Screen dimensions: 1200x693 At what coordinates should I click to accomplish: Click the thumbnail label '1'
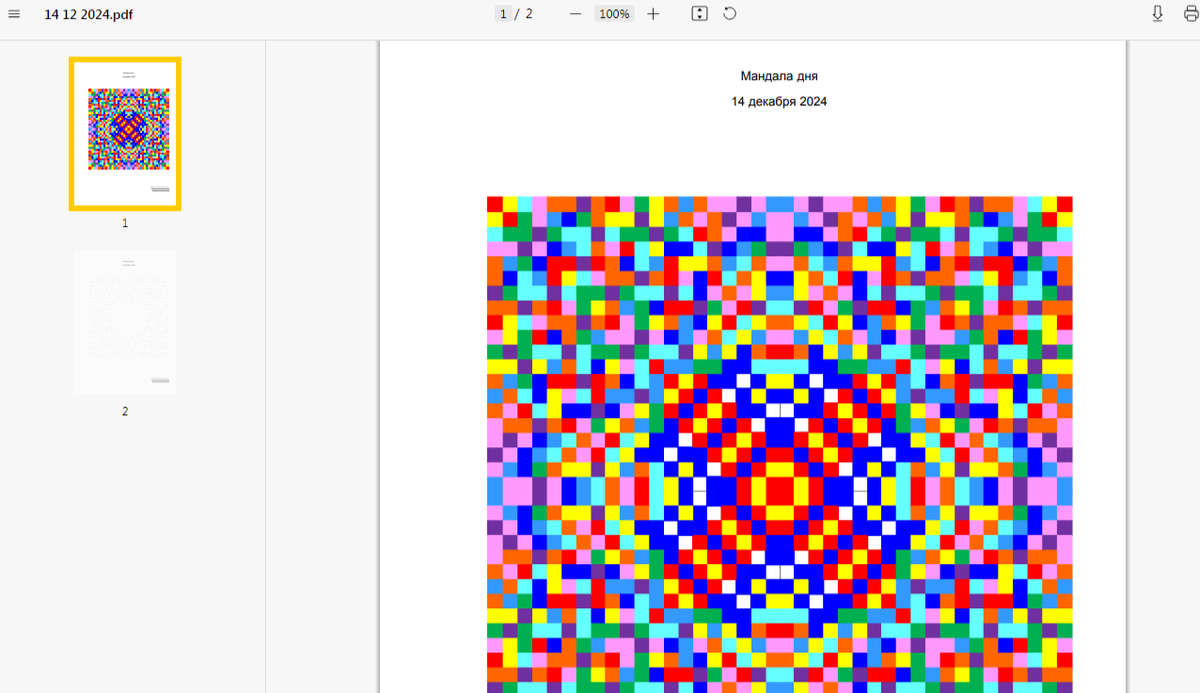pos(125,223)
